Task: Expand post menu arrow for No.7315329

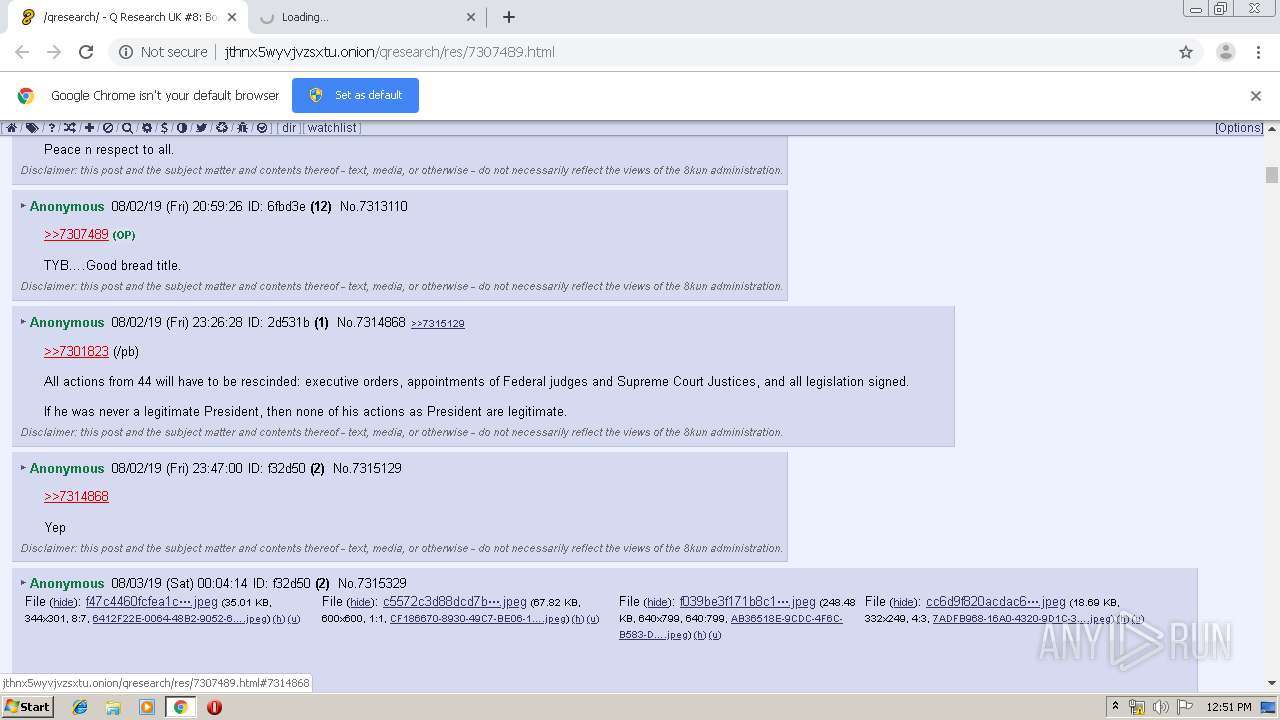Action: (x=23, y=583)
